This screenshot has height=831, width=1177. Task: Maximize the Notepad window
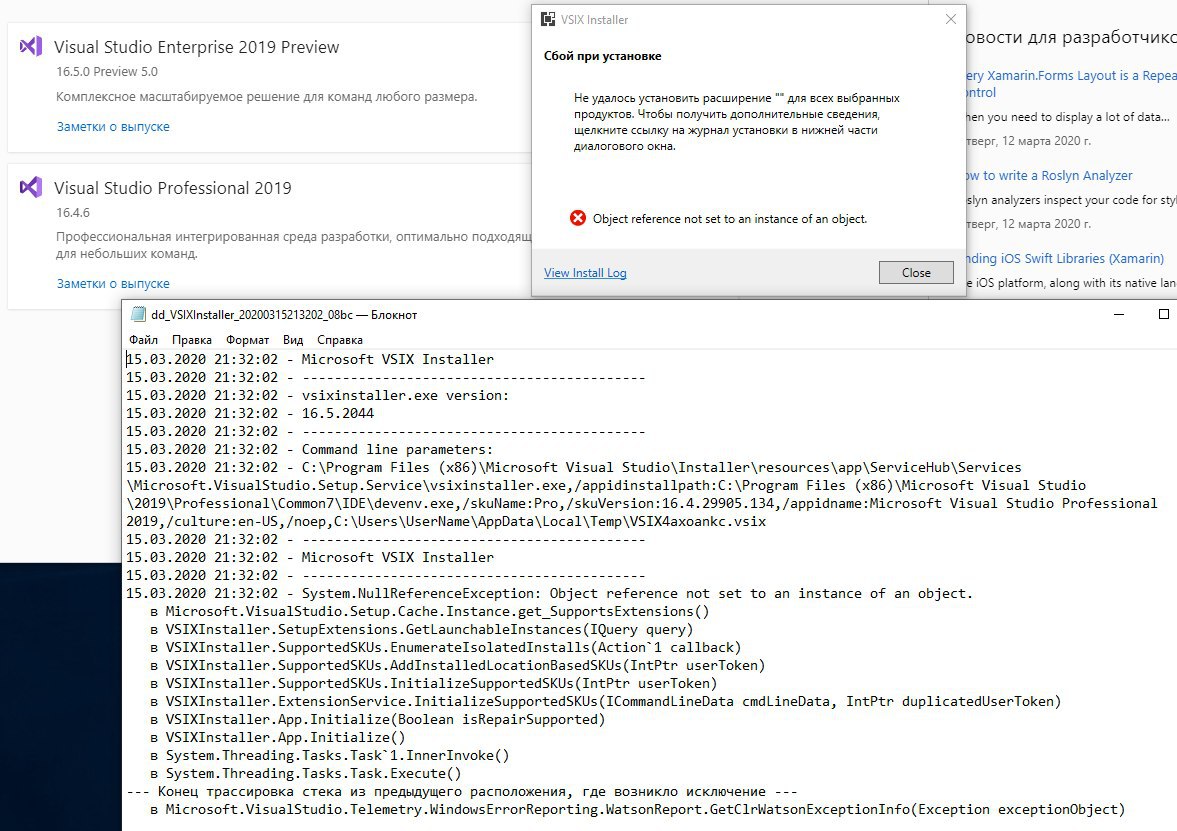1163,315
